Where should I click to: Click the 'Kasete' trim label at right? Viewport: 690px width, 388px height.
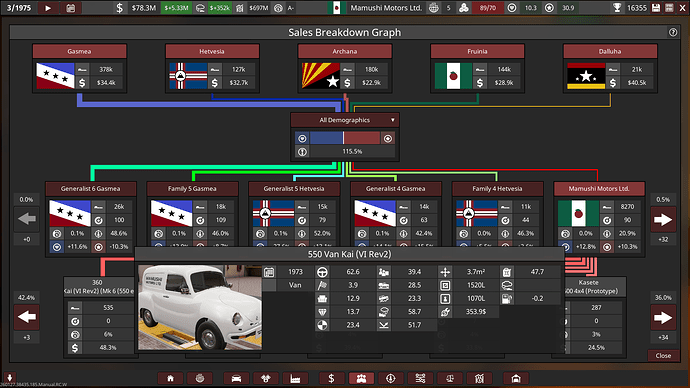[588, 282]
